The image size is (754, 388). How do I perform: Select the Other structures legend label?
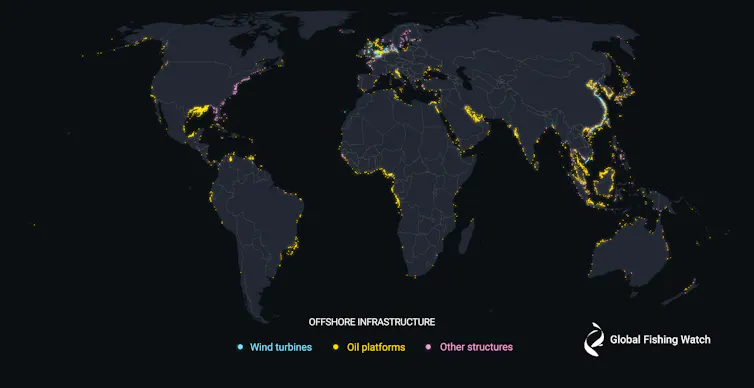[476, 347]
